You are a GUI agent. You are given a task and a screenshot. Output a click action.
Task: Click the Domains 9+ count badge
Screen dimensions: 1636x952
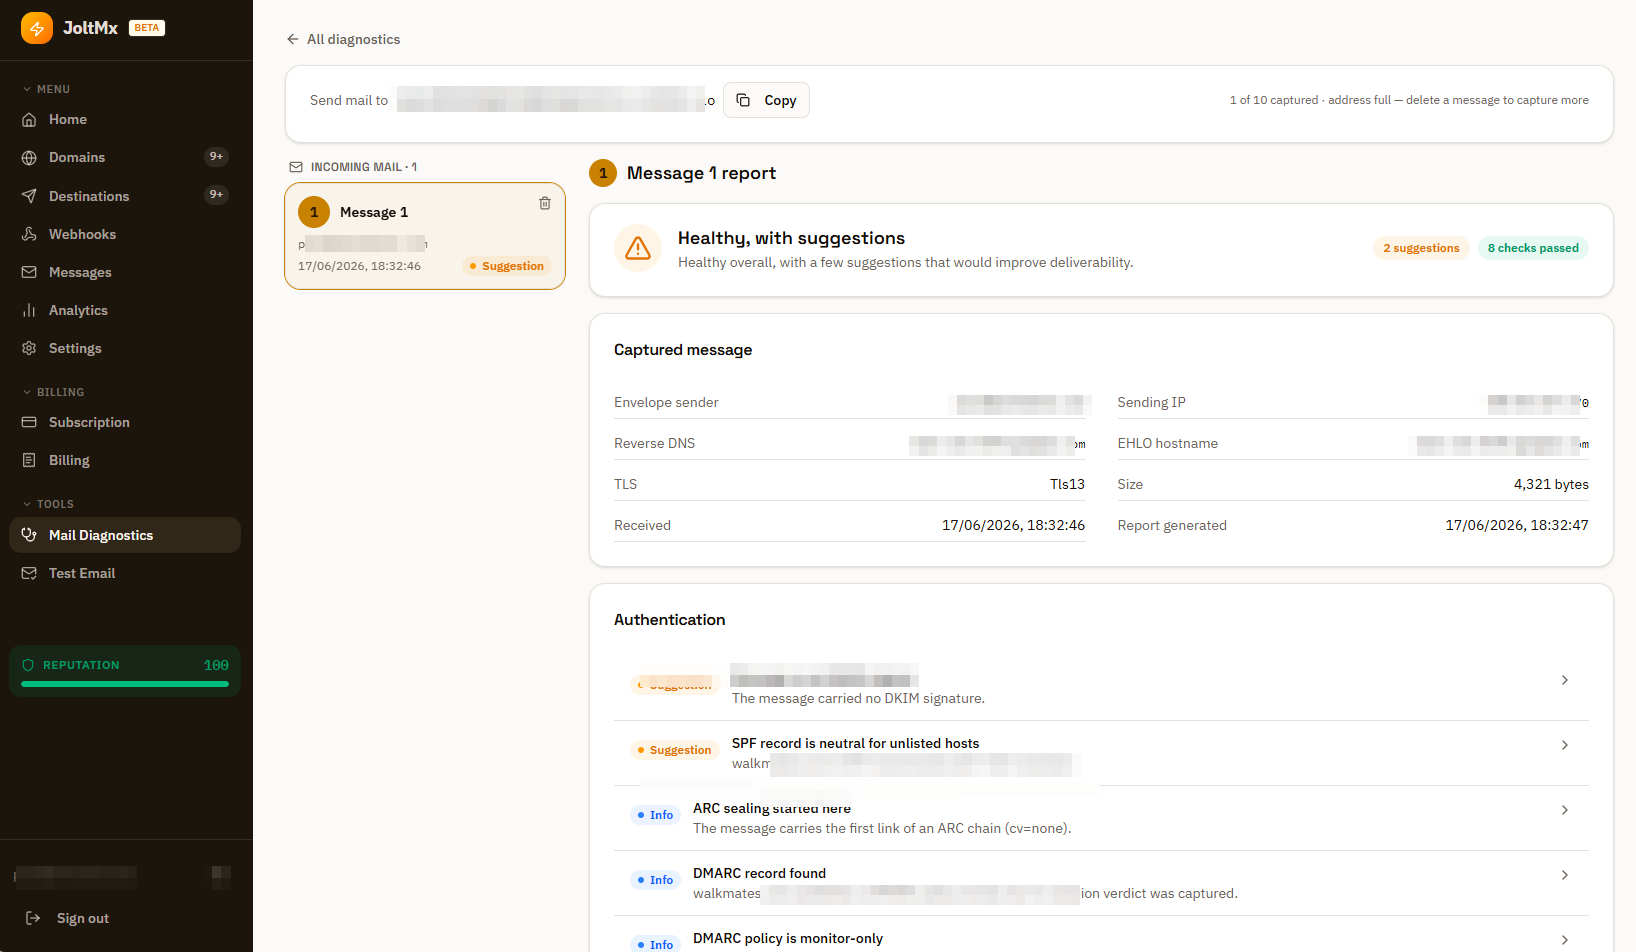[216, 157]
